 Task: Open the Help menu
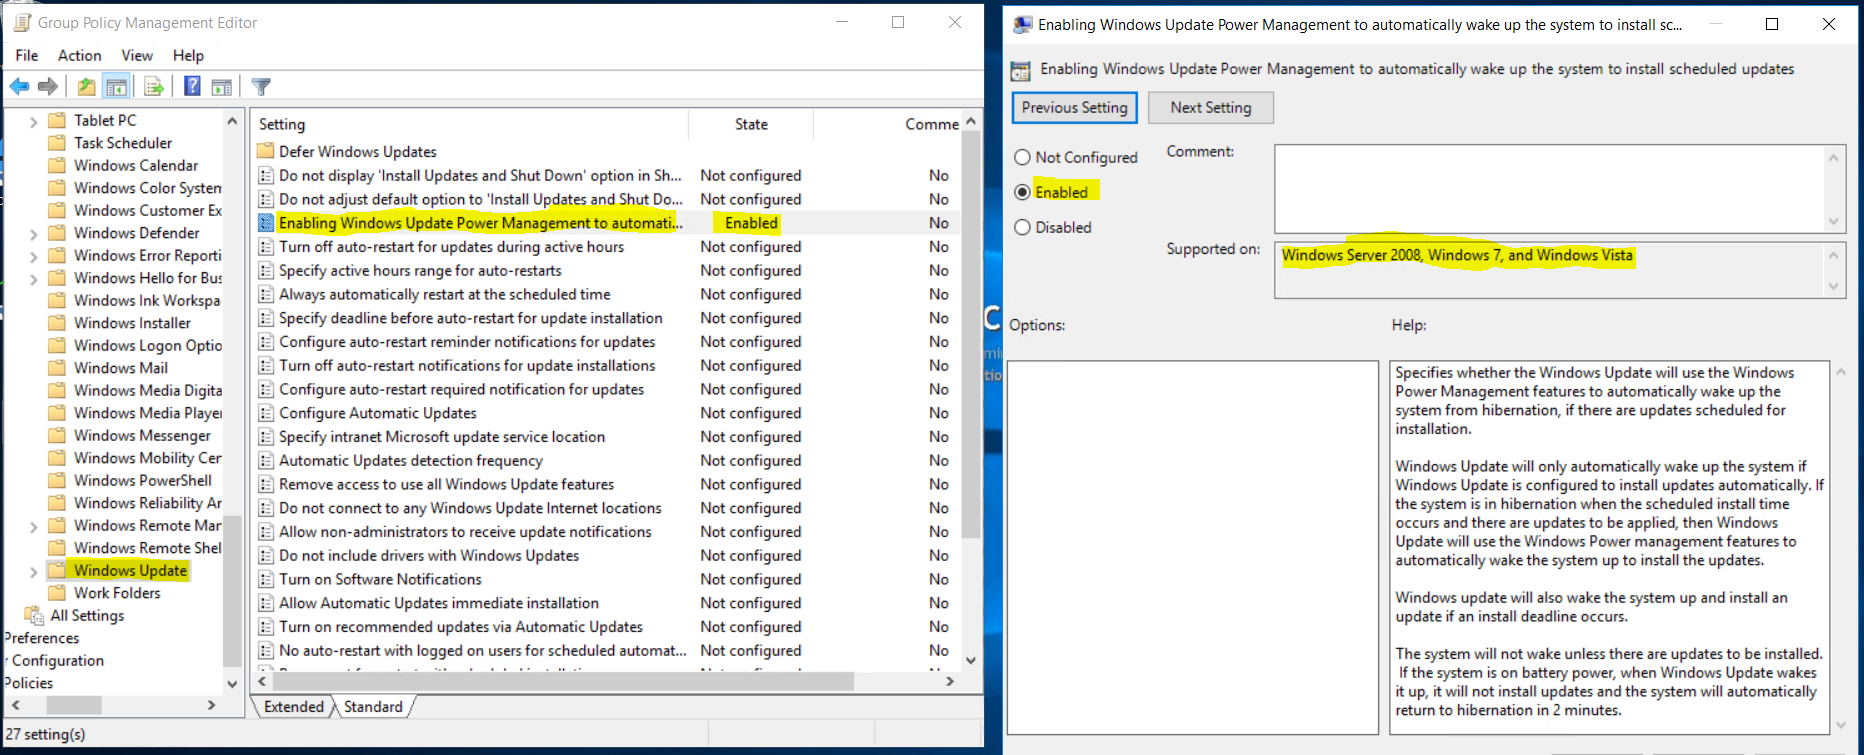coord(188,55)
